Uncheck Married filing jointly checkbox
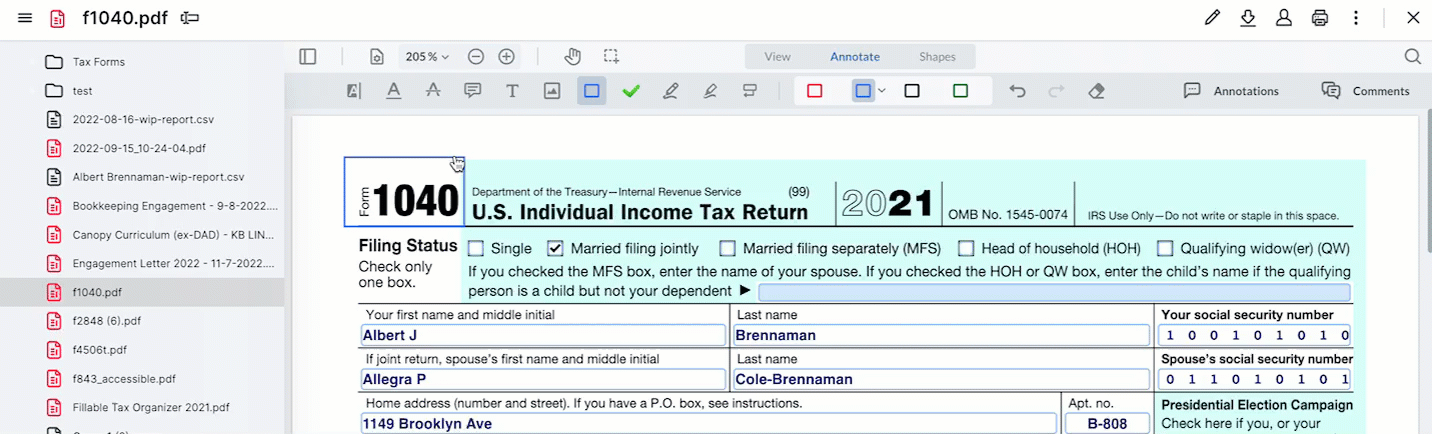This screenshot has width=1432, height=434. pos(555,248)
